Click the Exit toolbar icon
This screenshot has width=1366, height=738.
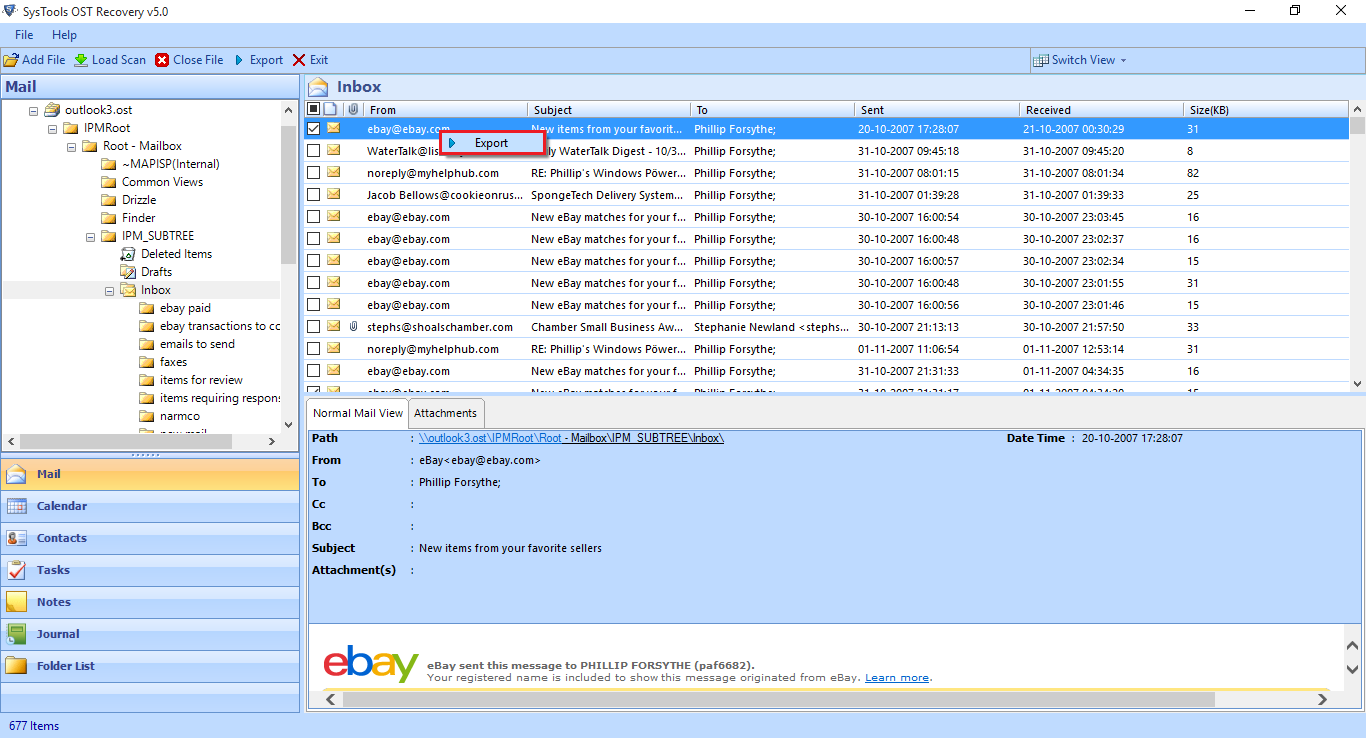click(x=299, y=60)
